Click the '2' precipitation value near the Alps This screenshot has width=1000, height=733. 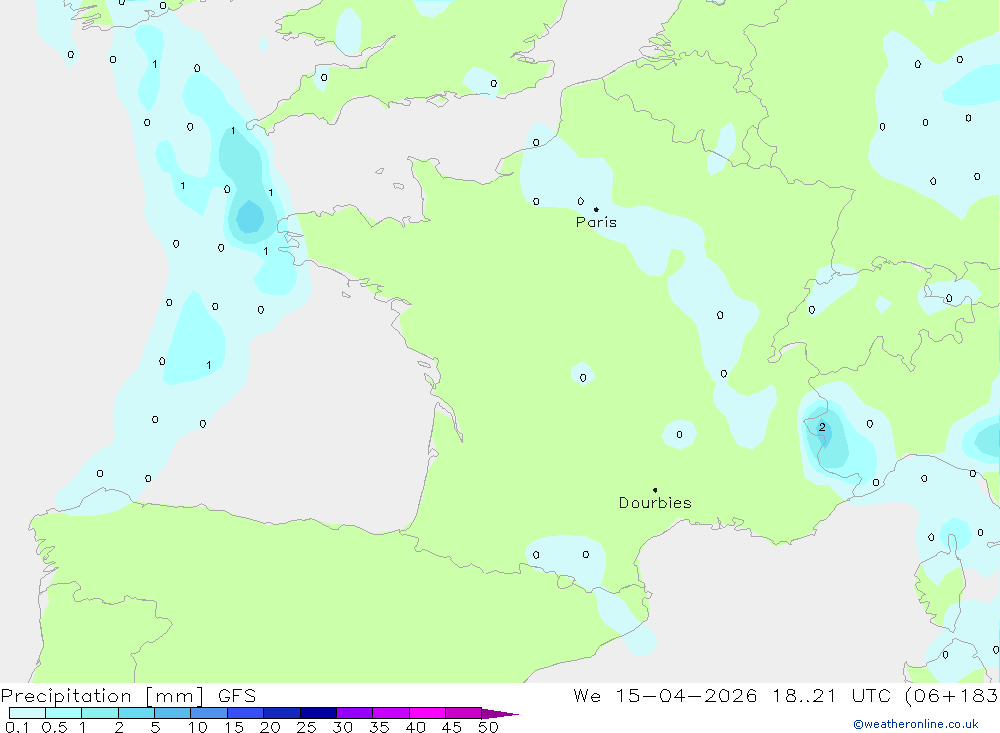click(822, 427)
